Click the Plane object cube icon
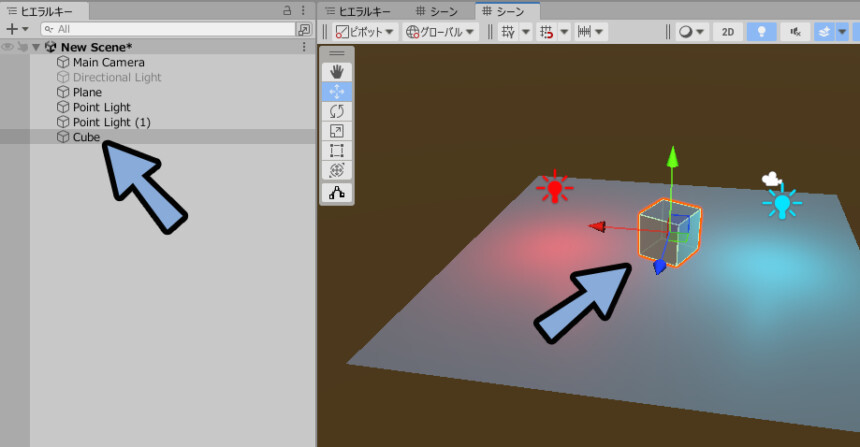The height and width of the screenshot is (447, 860). [63, 92]
